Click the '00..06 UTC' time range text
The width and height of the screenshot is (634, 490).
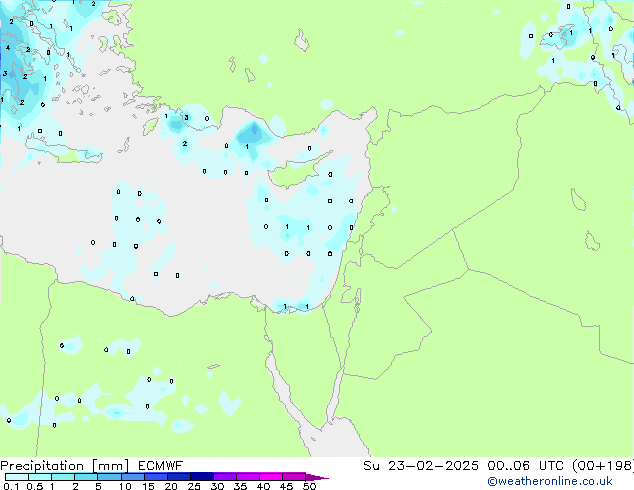pos(525,466)
